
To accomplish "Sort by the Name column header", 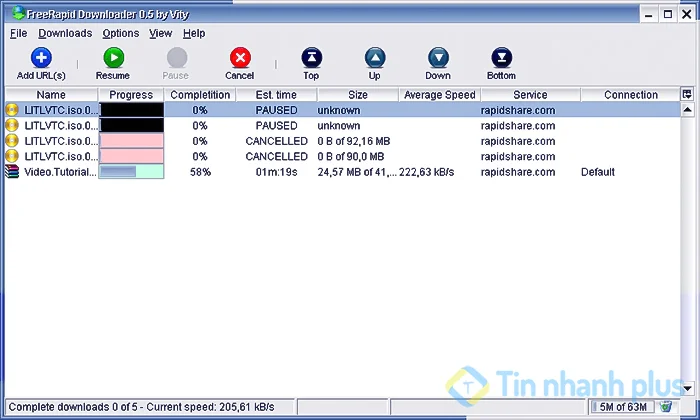I will tap(51, 95).
